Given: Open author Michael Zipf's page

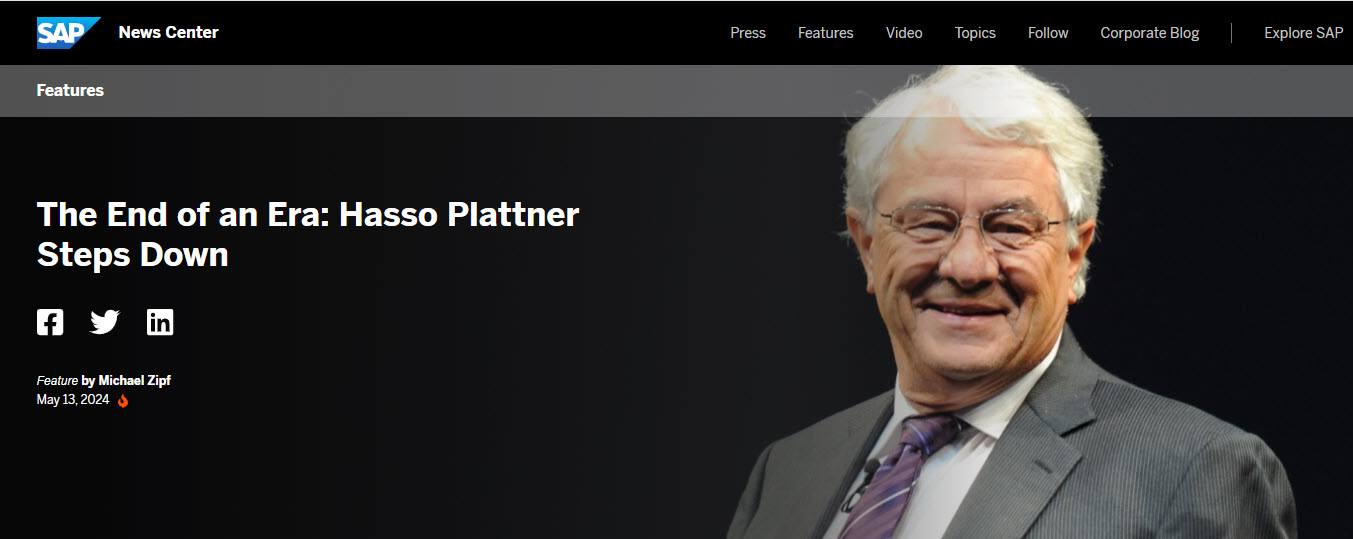Looking at the screenshot, I should click(134, 380).
